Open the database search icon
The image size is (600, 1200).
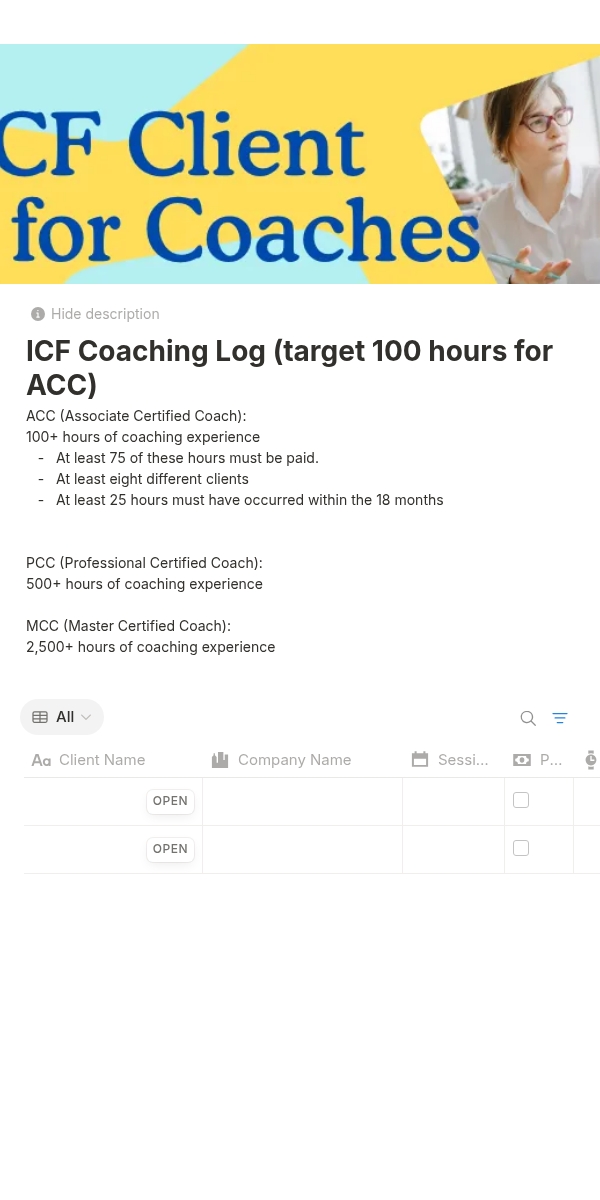tap(528, 718)
